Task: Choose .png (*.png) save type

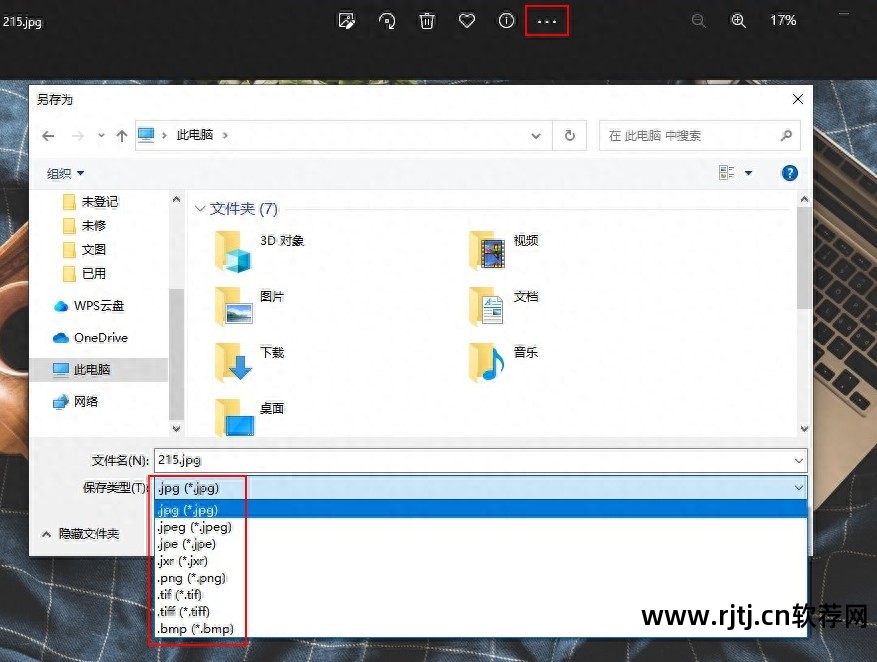Action: pos(480,578)
